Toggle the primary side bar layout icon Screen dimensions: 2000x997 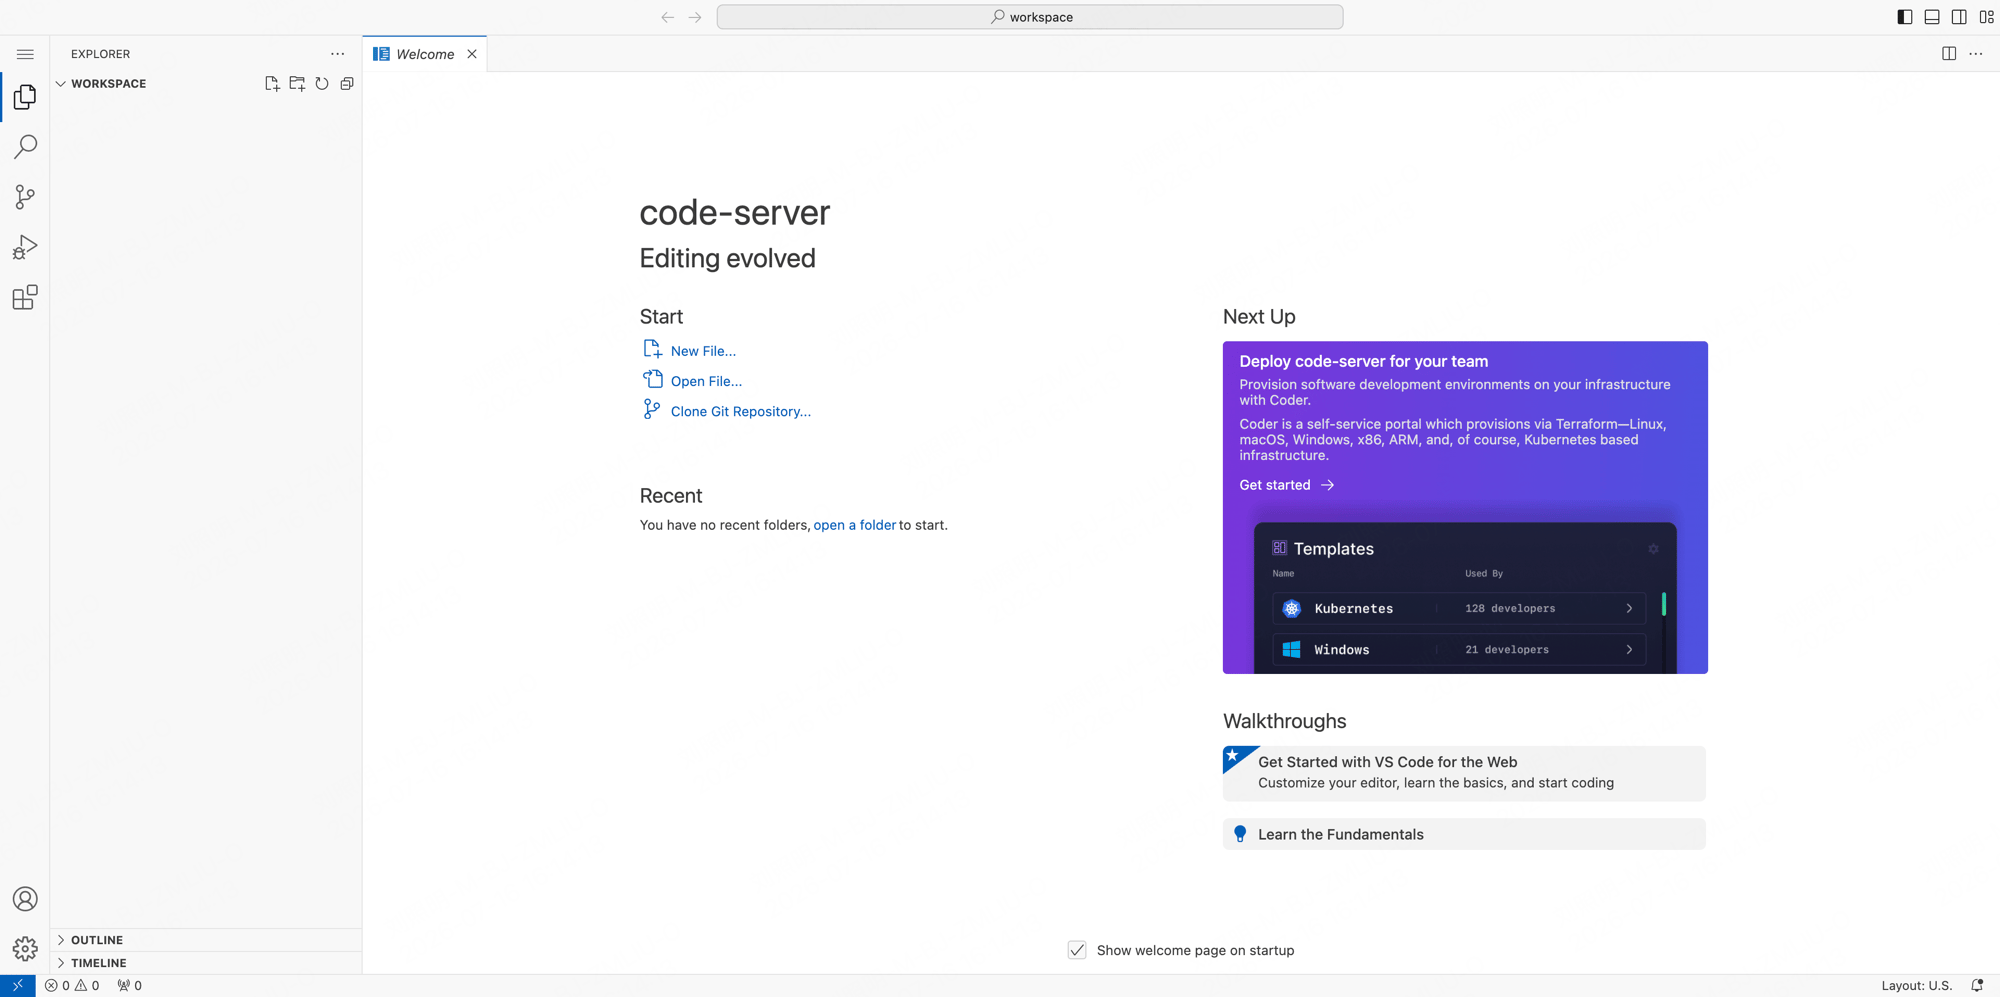(1905, 17)
